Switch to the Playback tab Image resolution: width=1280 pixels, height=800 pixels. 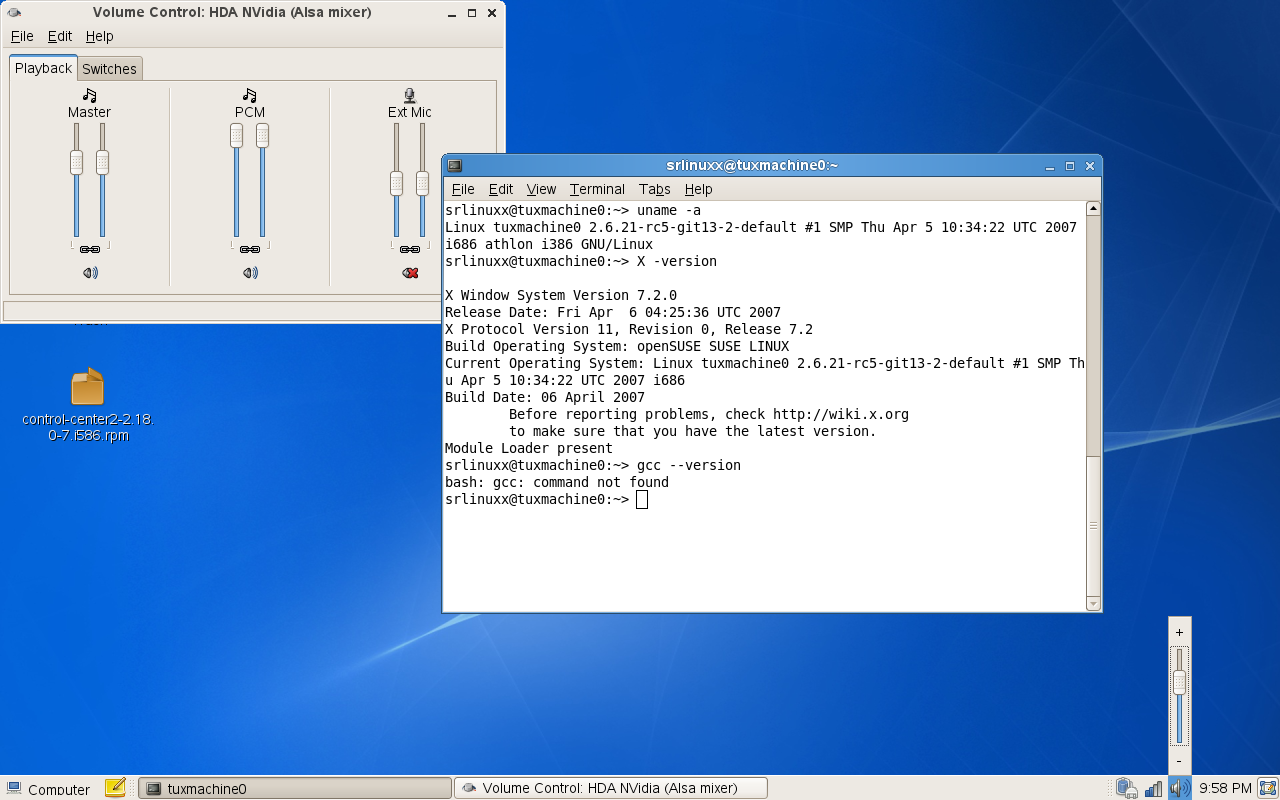click(x=43, y=68)
